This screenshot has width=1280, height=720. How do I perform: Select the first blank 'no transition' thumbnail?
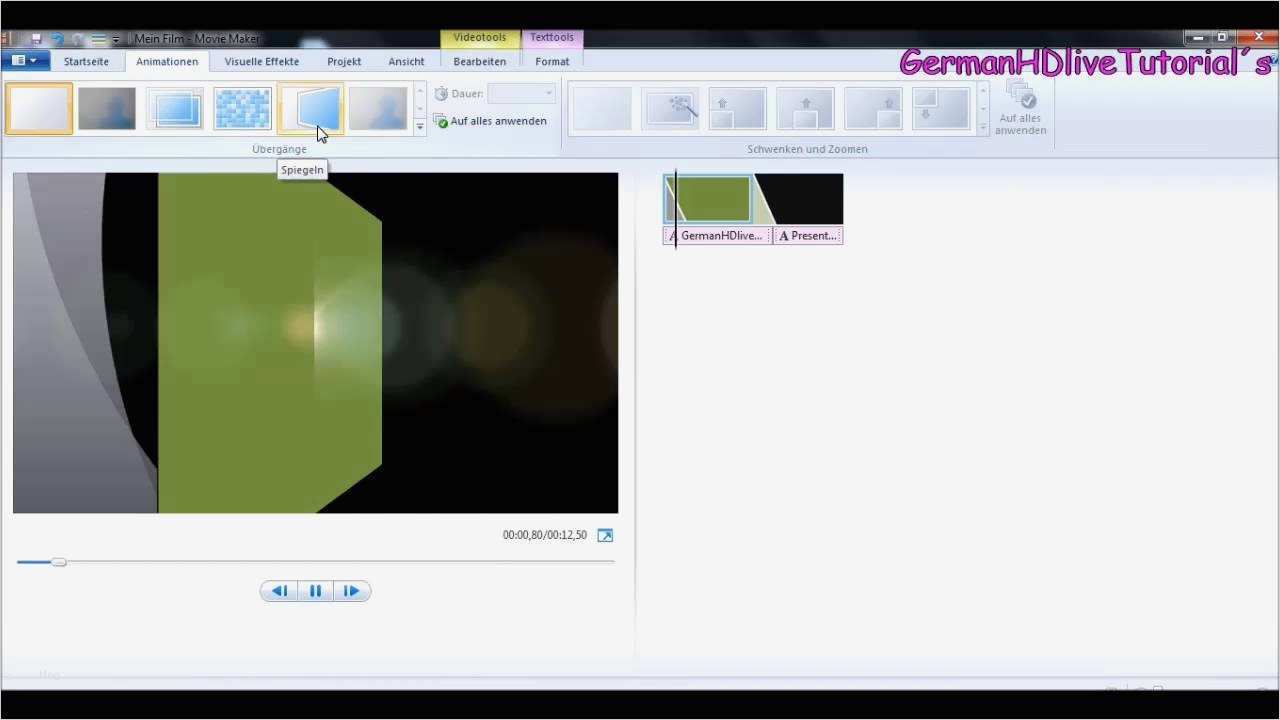[x=39, y=108]
